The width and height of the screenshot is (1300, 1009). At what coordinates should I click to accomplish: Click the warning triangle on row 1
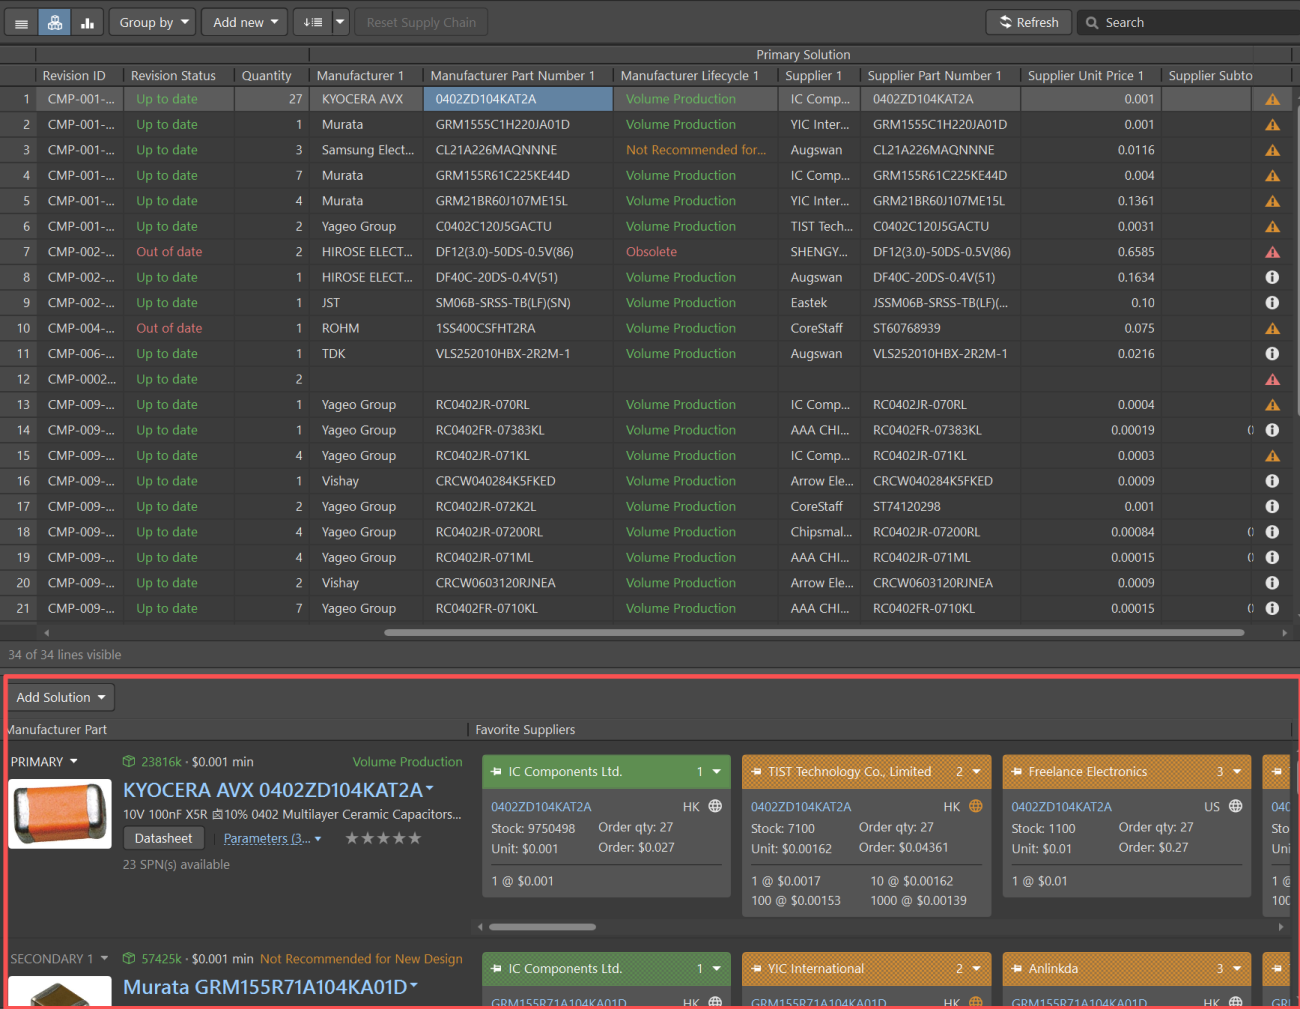[x=1272, y=99]
